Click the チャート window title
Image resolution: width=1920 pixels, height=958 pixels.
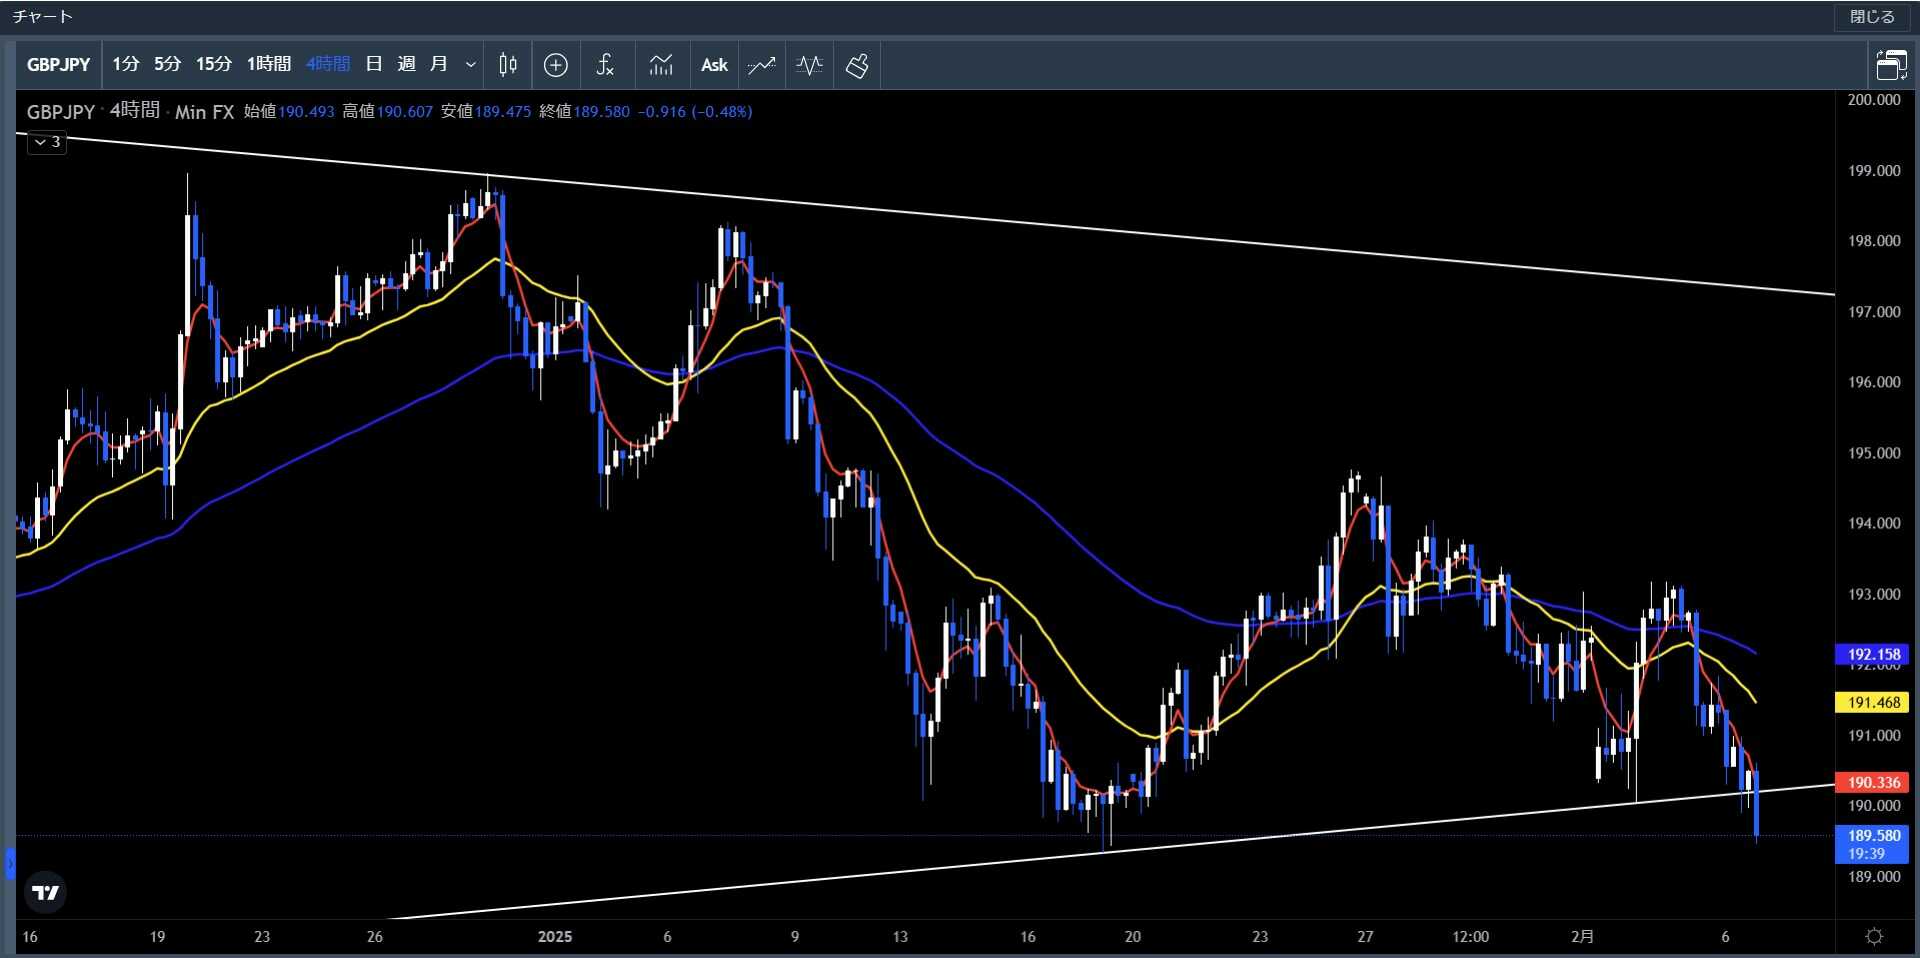click(x=42, y=17)
